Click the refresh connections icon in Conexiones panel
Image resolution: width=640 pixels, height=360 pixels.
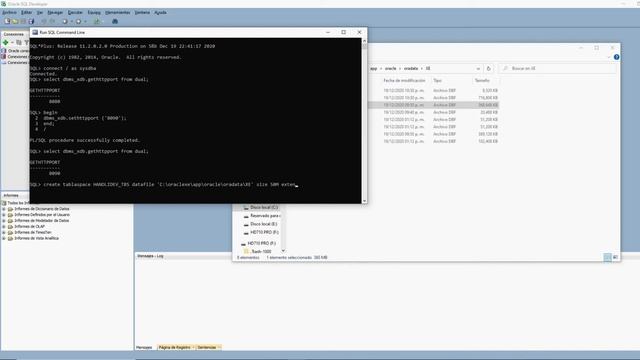[19, 42]
